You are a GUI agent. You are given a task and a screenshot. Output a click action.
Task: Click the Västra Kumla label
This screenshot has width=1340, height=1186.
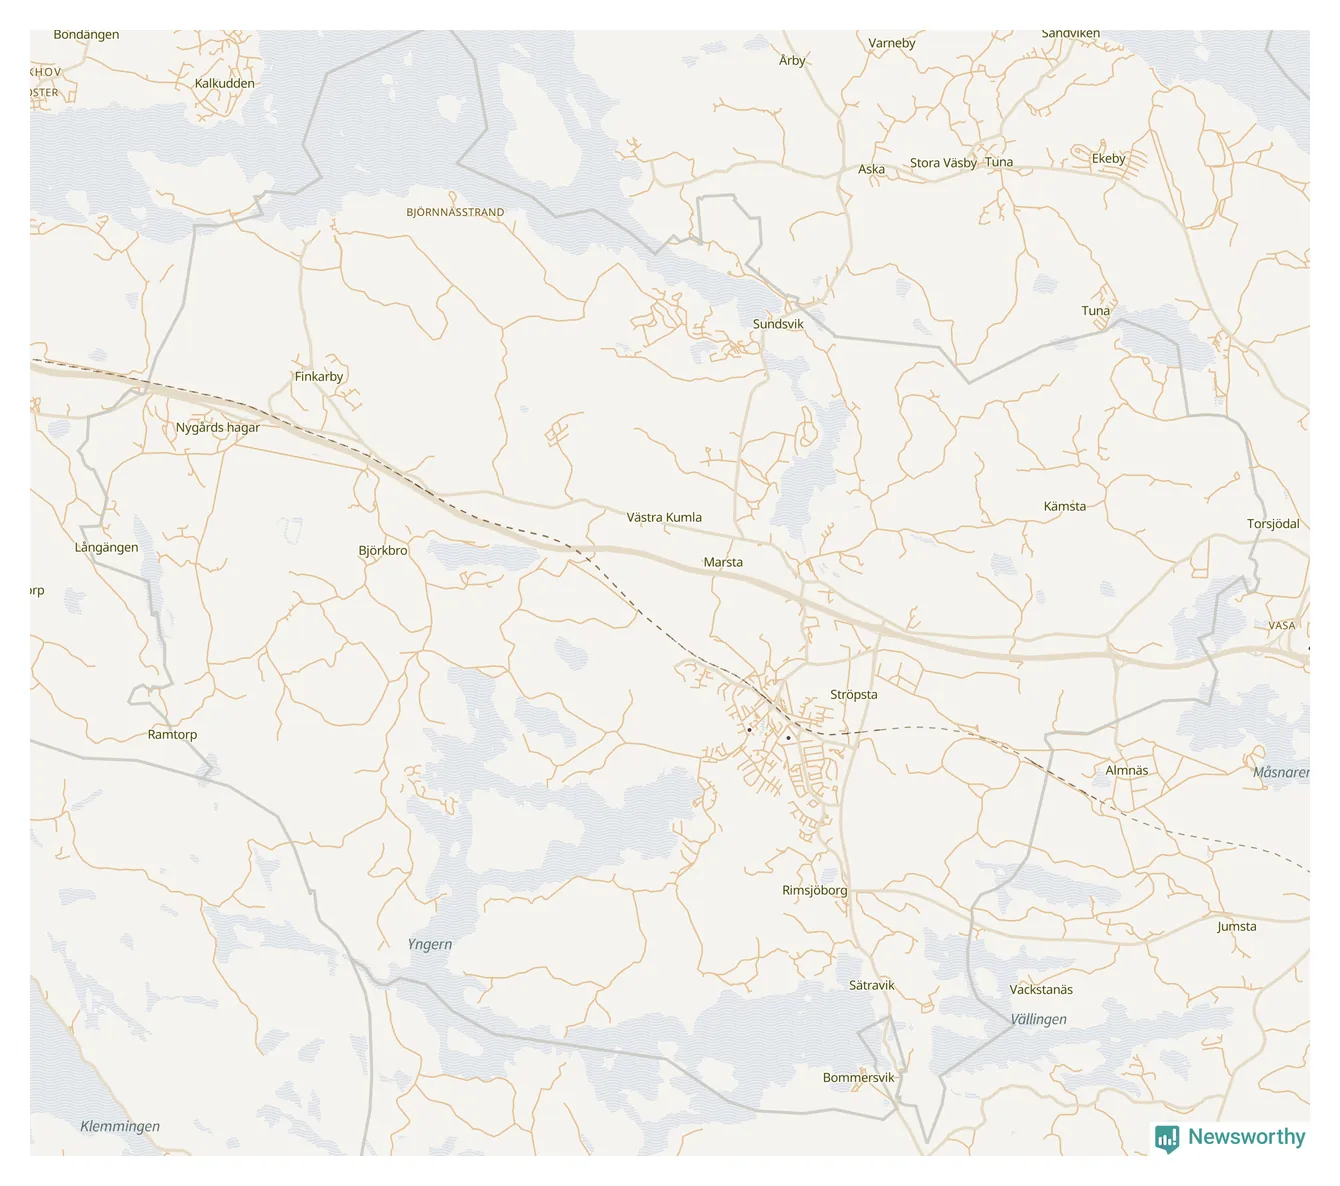[x=664, y=517]
